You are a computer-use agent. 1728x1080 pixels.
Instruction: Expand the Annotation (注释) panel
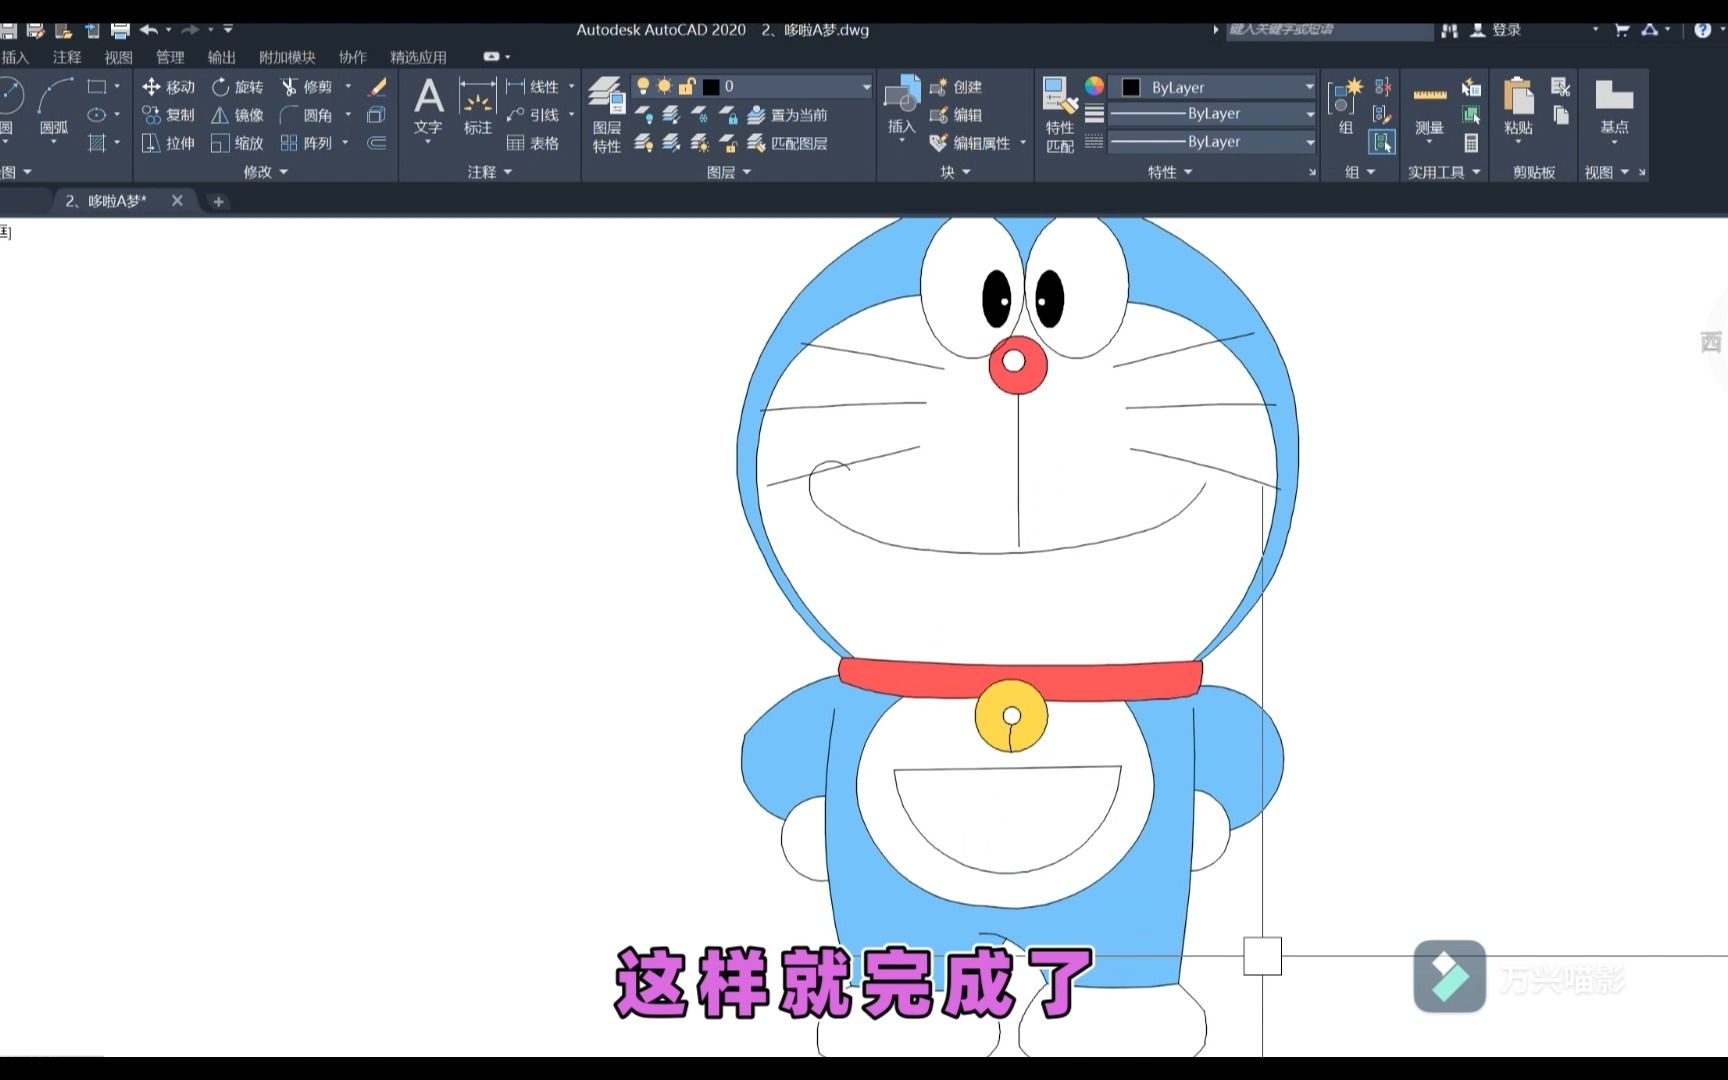click(x=489, y=172)
